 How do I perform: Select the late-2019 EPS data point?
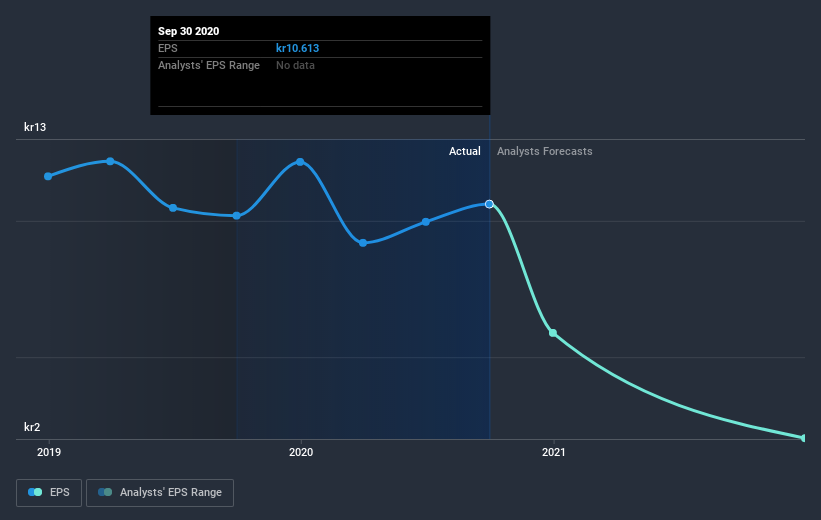237,216
